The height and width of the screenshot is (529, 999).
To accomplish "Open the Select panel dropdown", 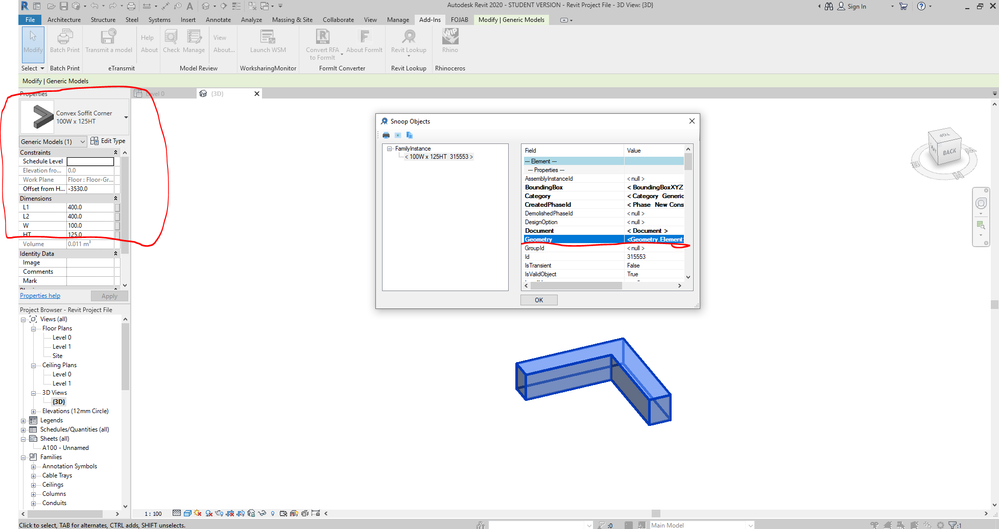I will (33, 68).
